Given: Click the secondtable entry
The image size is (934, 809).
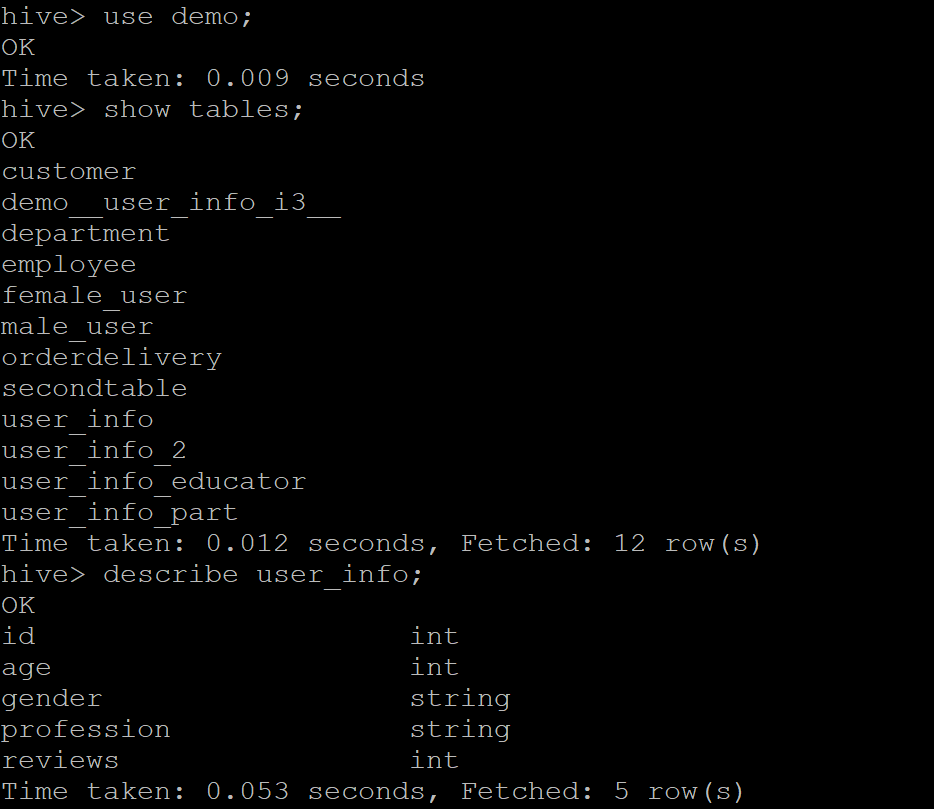Looking at the screenshot, I should pos(94,388).
